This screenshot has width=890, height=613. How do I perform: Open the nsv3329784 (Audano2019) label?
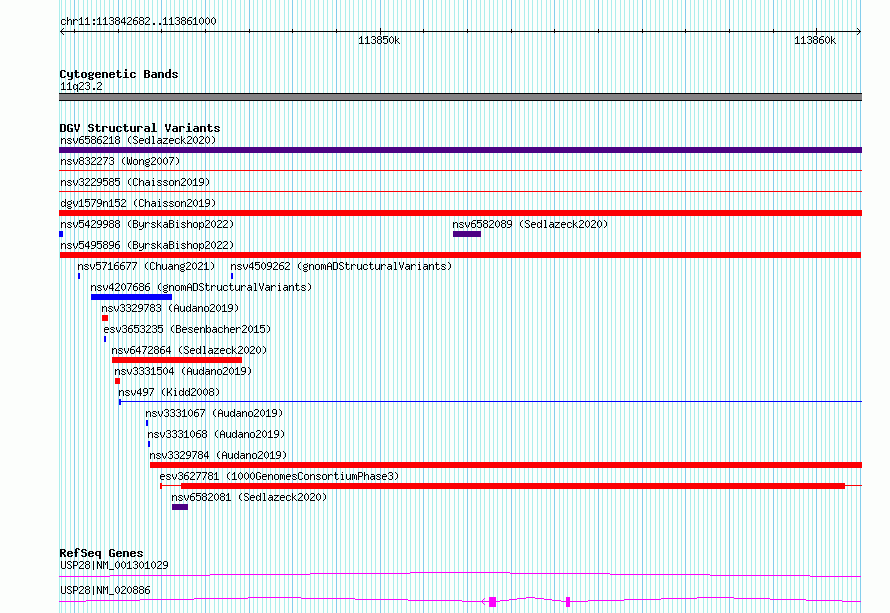click(x=218, y=455)
